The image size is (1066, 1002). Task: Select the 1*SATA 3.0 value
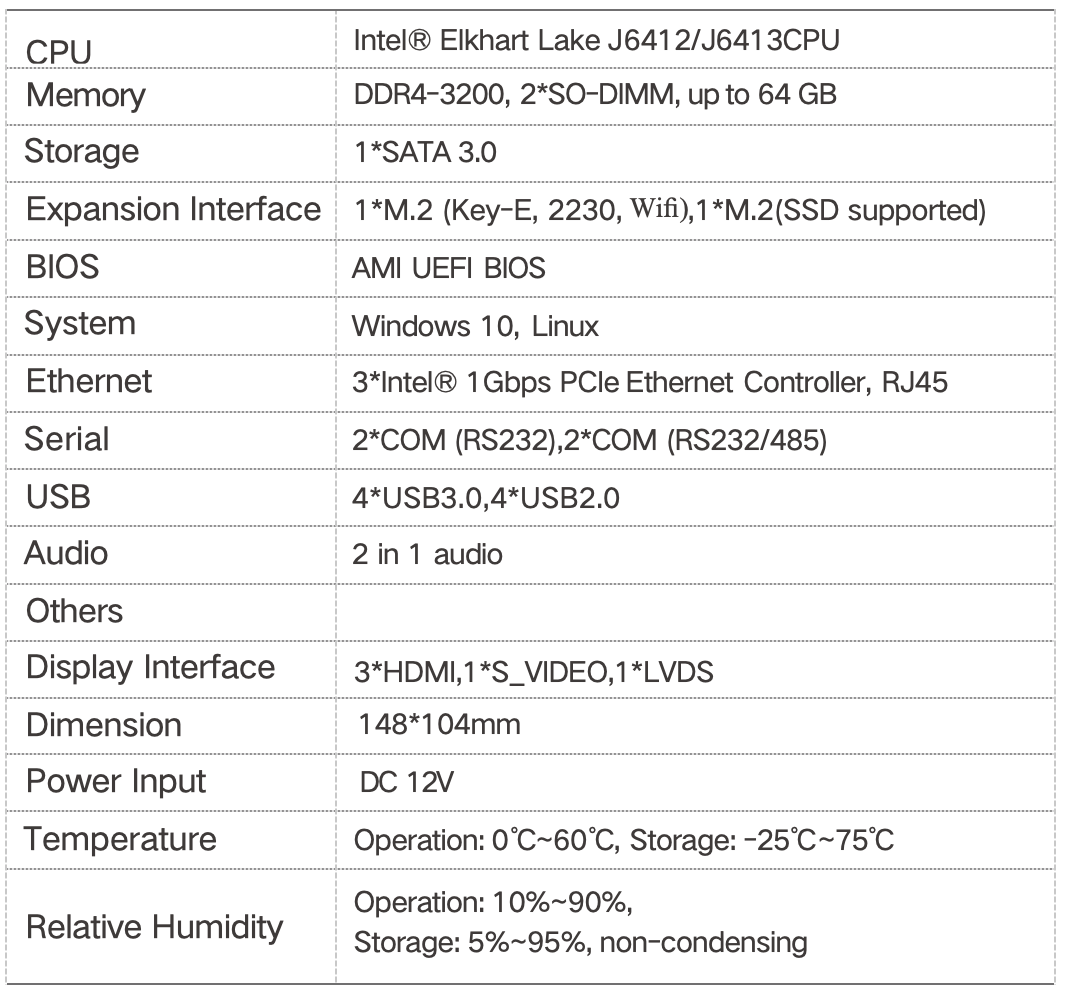425,153
